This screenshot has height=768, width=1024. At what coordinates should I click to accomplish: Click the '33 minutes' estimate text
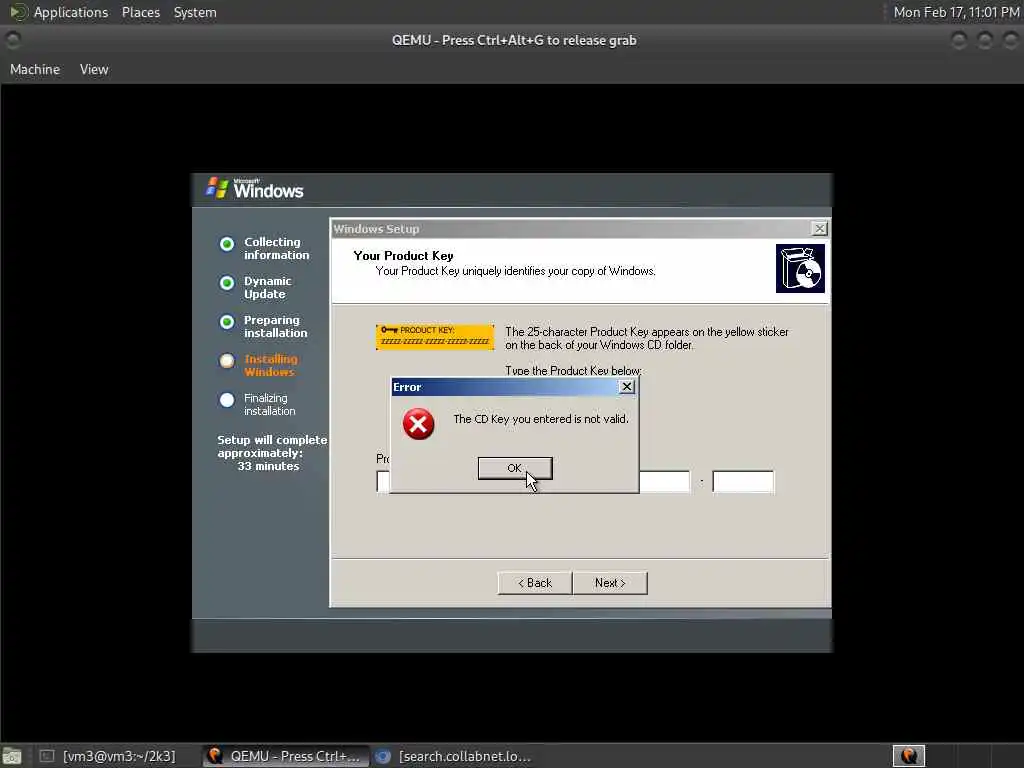tap(268, 466)
